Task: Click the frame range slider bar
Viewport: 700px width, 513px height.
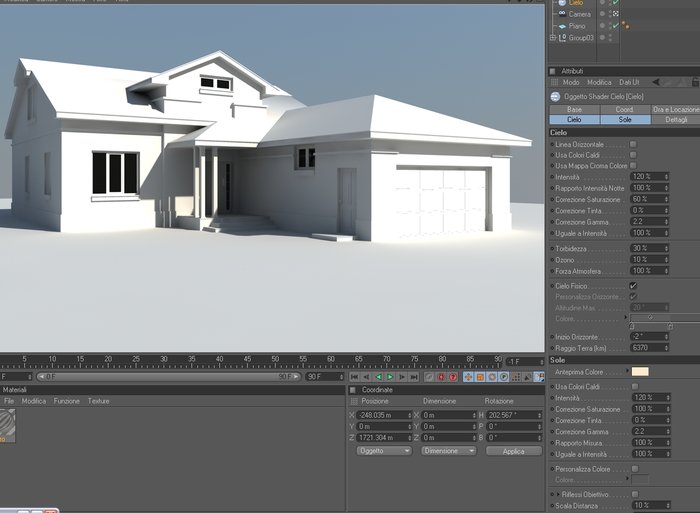Action: [168, 377]
